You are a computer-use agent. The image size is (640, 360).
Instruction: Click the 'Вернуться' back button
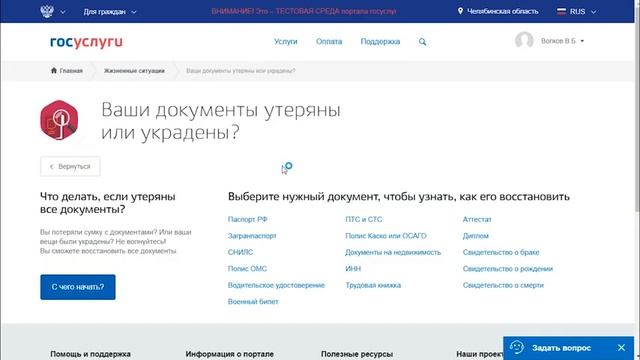(70, 167)
